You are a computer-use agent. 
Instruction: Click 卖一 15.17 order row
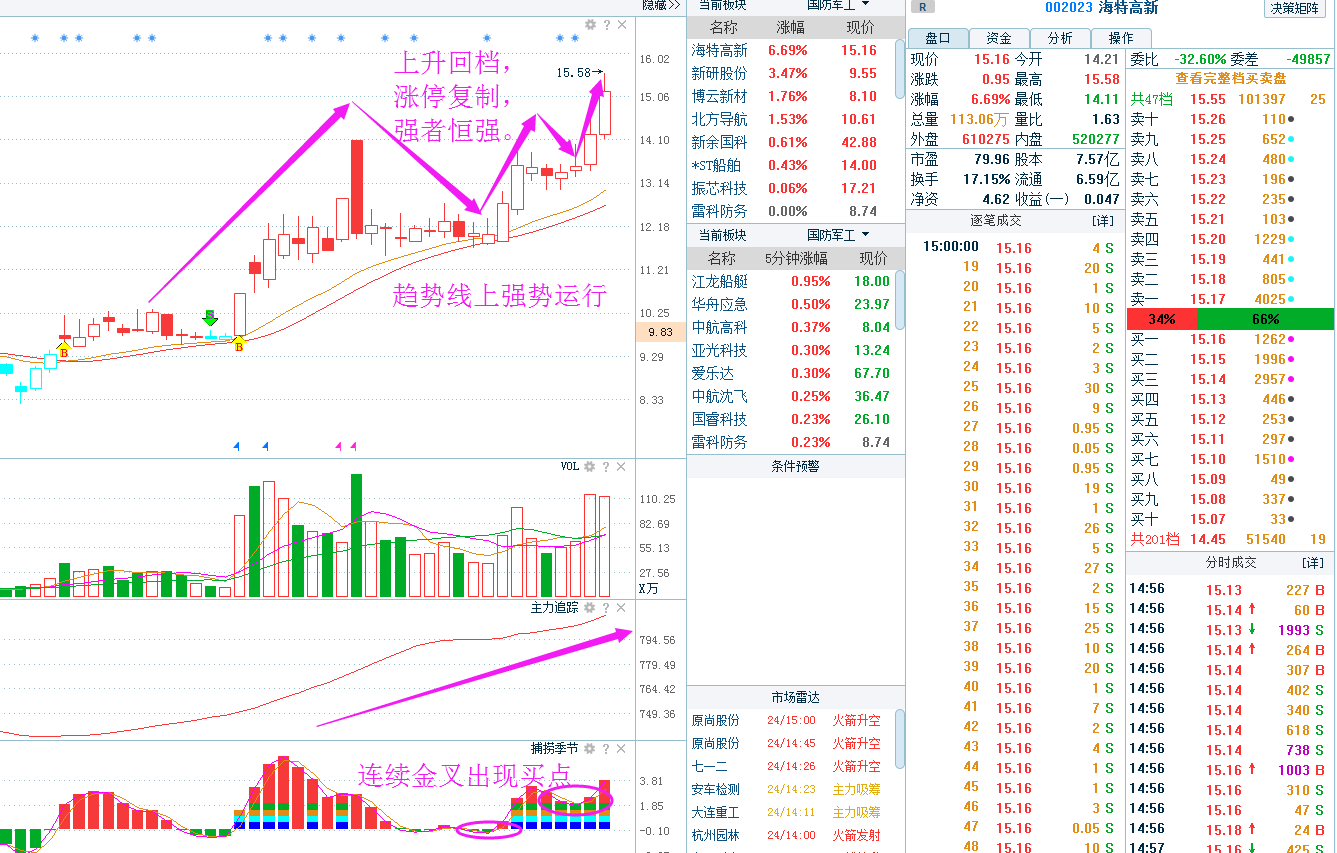pos(1230,299)
